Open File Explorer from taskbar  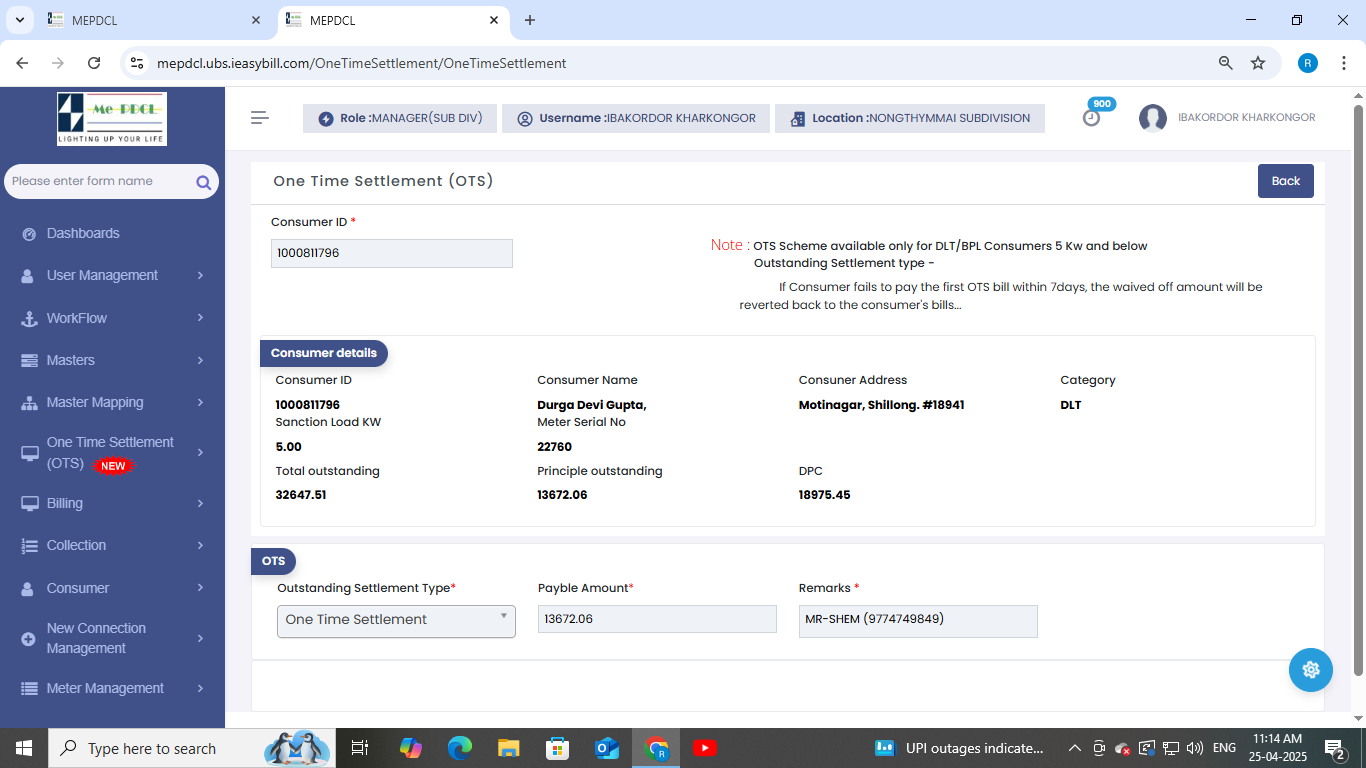tap(508, 748)
